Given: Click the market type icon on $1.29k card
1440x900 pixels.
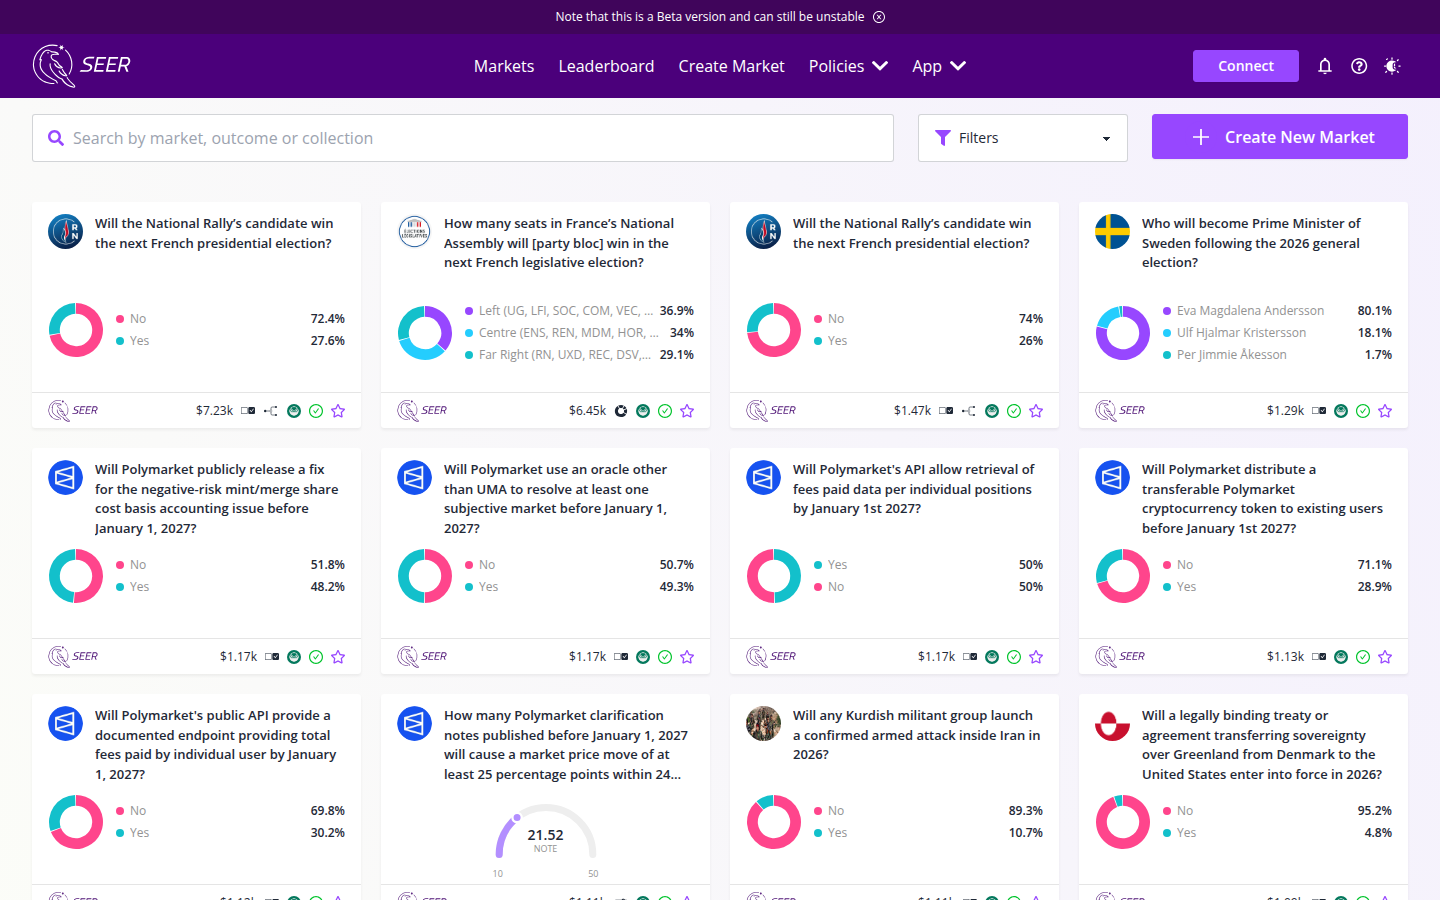Looking at the screenshot, I should click(1319, 411).
